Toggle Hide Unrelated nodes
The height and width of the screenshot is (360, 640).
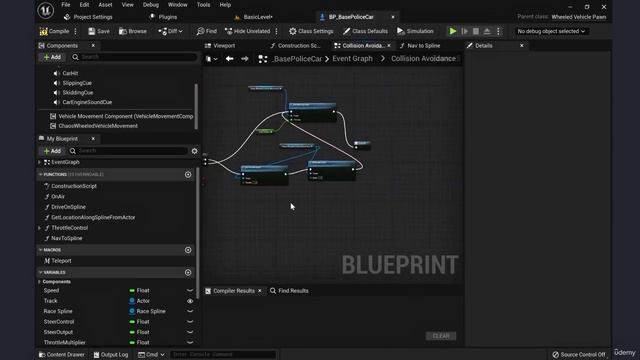coord(247,31)
